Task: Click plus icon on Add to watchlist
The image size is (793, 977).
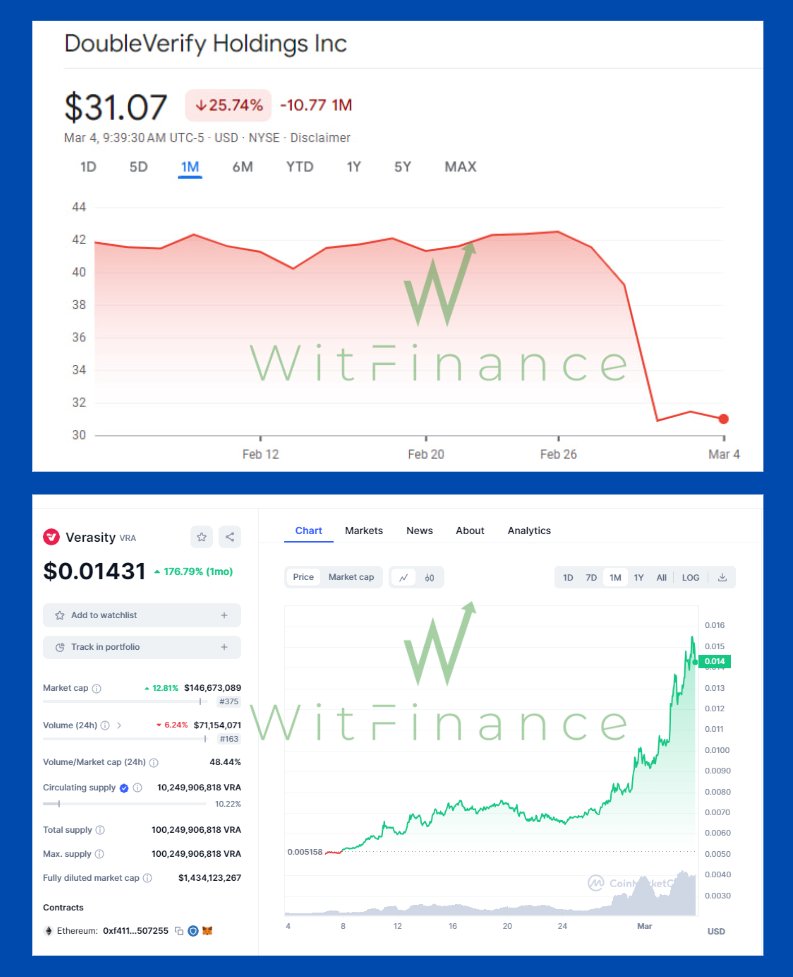Action: [224, 615]
